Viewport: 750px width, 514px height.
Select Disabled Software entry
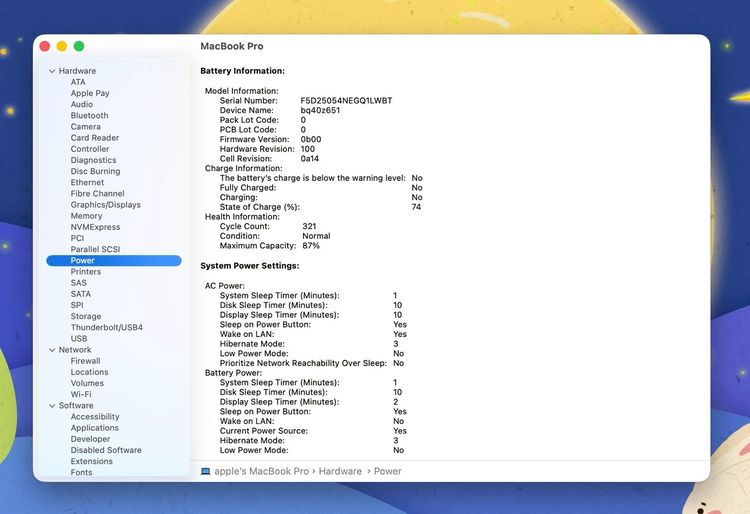(106, 450)
